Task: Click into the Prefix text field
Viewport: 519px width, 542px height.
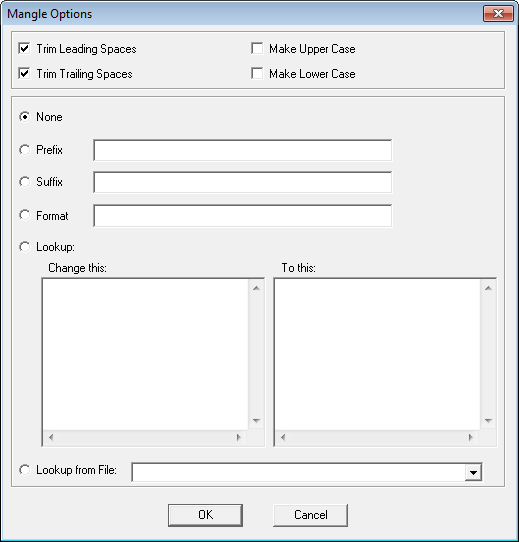Action: (x=243, y=150)
